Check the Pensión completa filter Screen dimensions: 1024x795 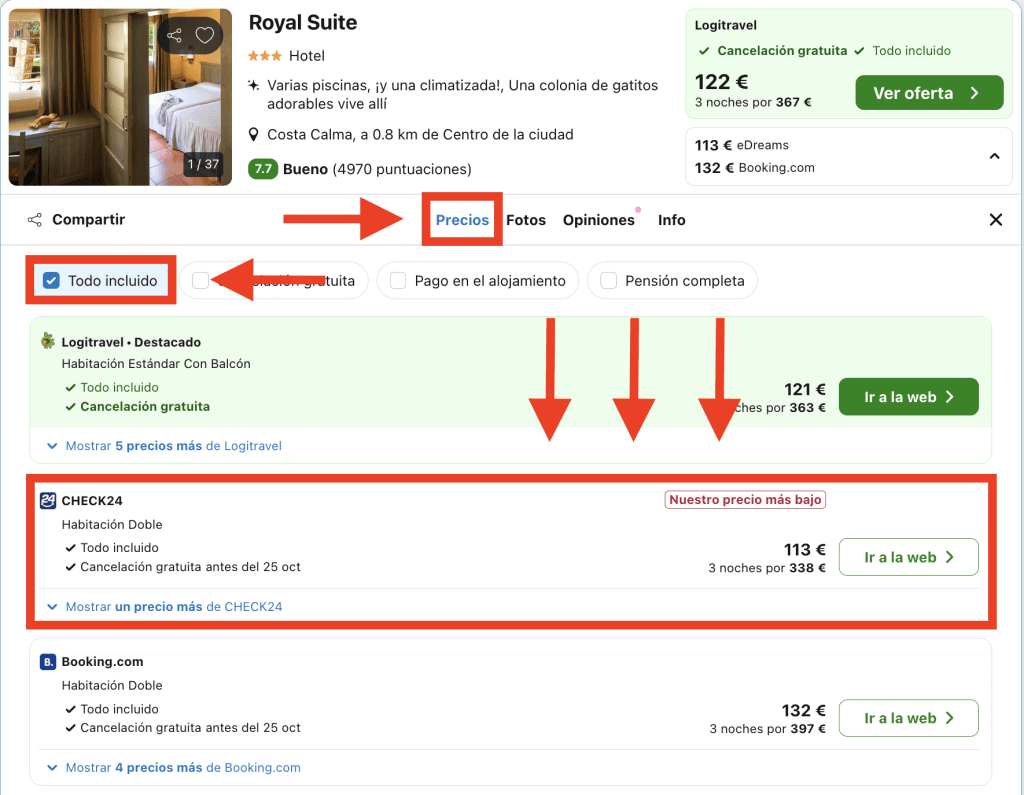(608, 281)
